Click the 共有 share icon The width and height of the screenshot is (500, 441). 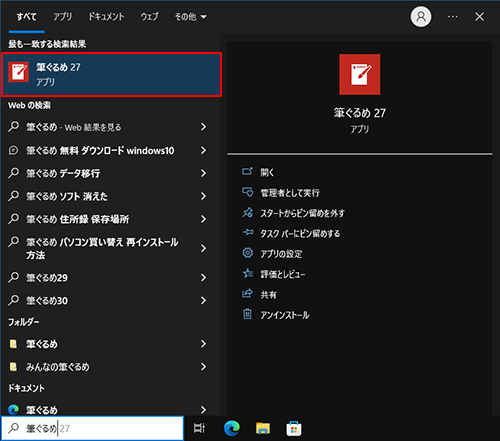point(247,294)
